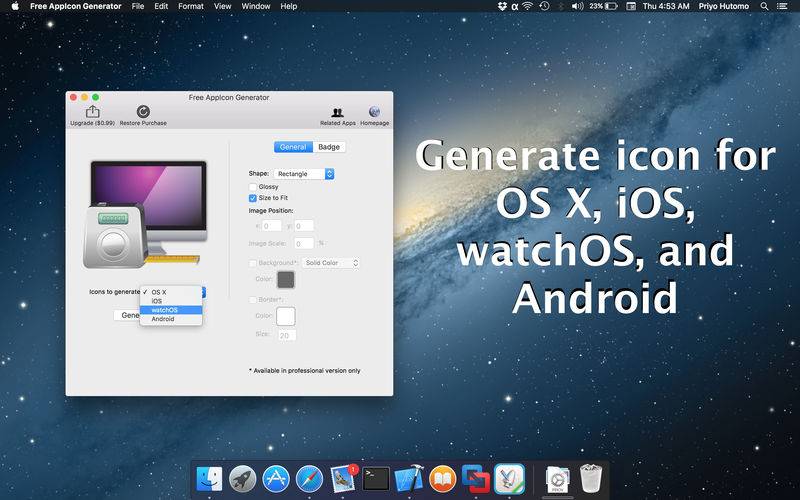The width and height of the screenshot is (800, 500).
Task: Open the Homepage globe icon
Action: (x=374, y=112)
